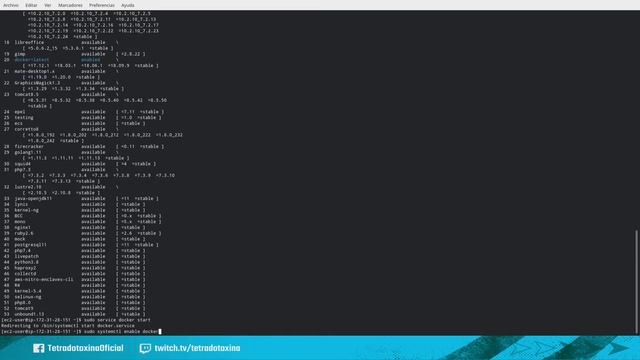Click the GraphicsMagick1.3 package name
The width and height of the screenshot is (640, 360).
tap(37, 83)
